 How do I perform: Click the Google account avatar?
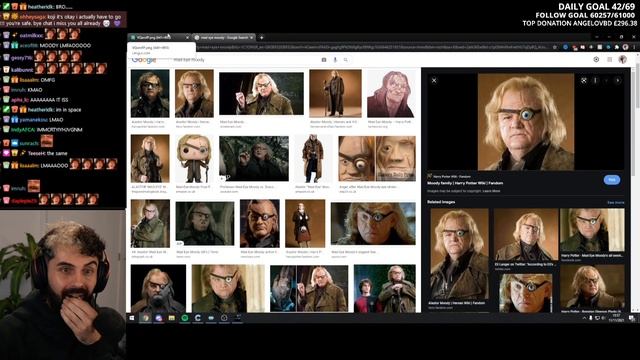click(x=622, y=60)
